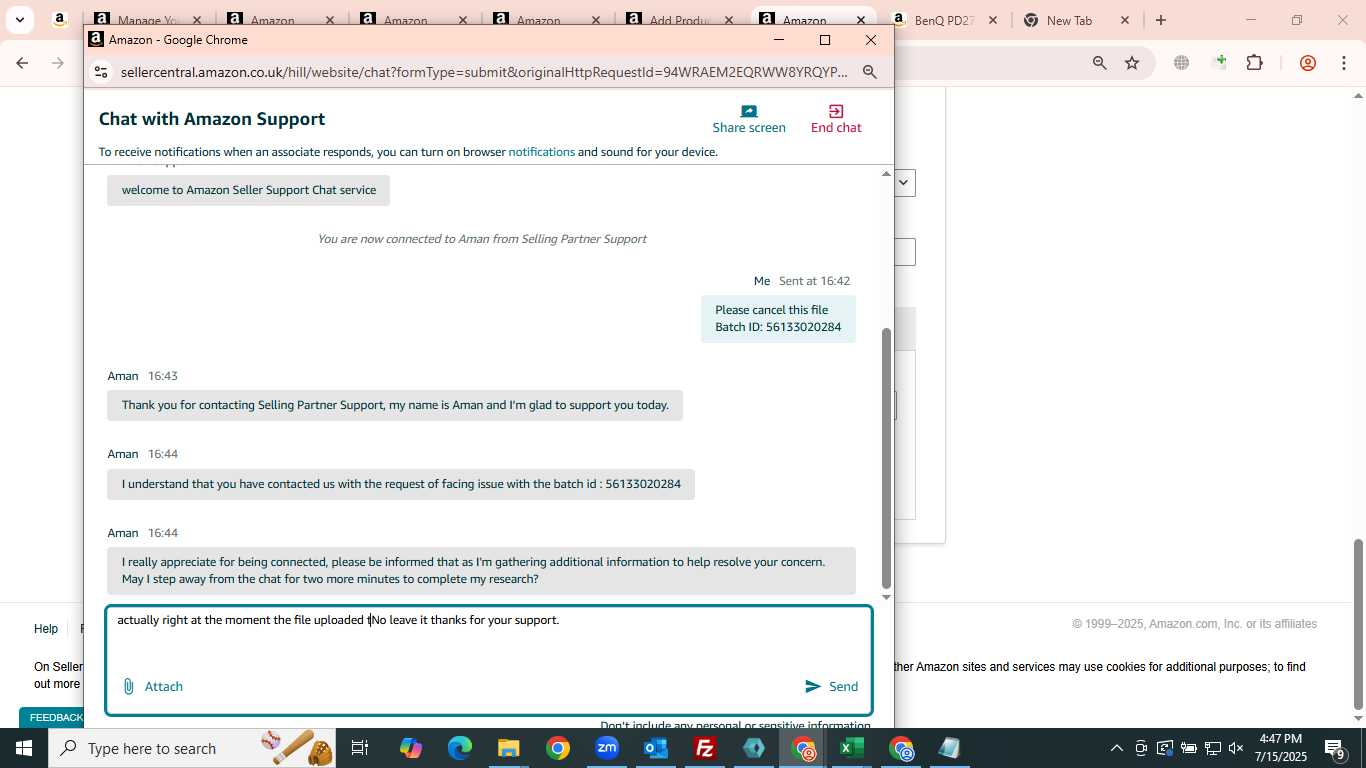1366x768 pixels.
Task: Click the main page vertical scrollbar
Action: pos(1358,623)
